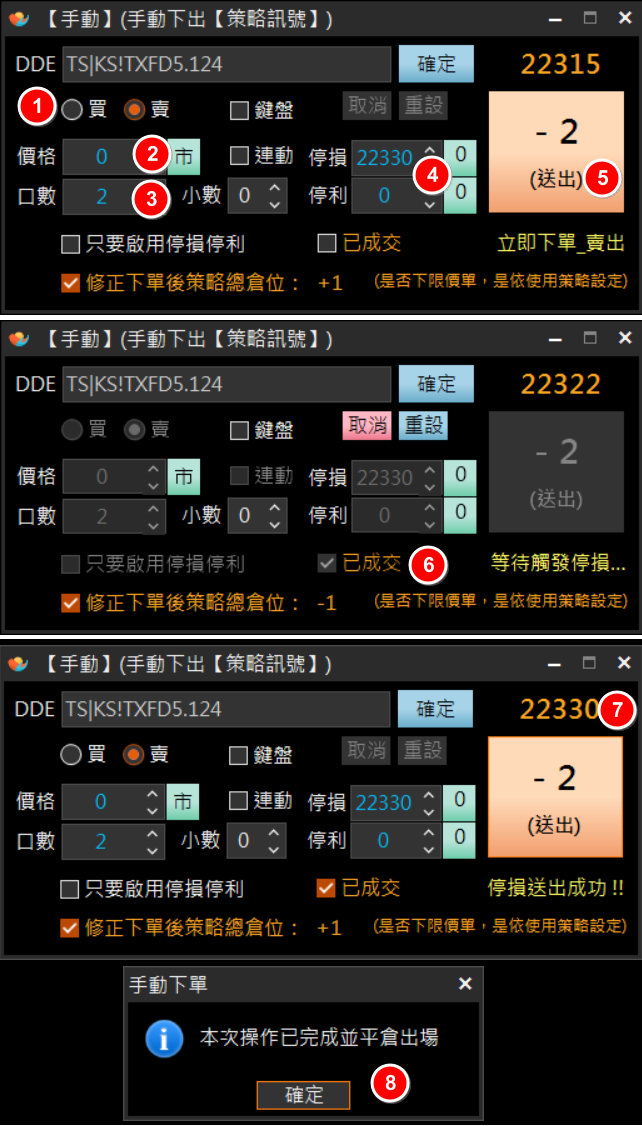Click the app logo icon in top title bar
This screenshot has width=642, height=1126.
tap(19, 19)
